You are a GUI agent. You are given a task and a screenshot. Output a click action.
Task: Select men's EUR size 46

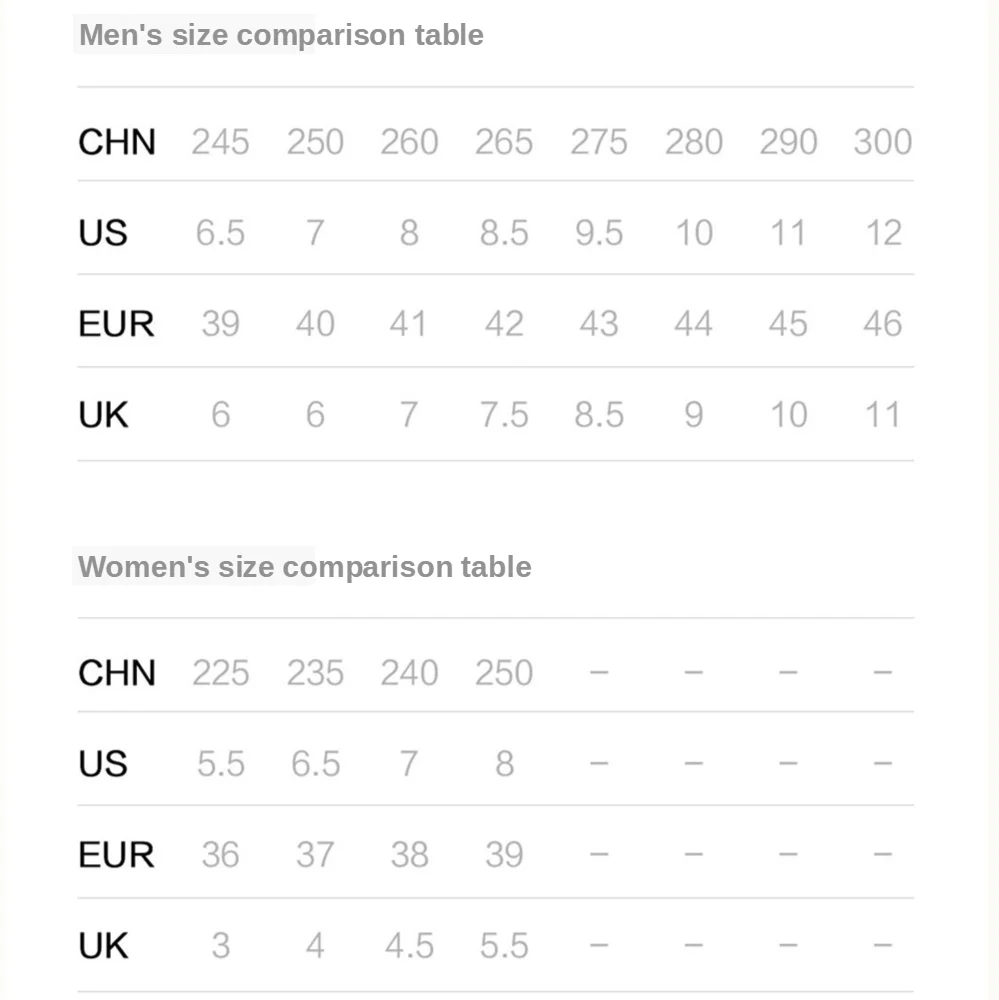coord(883,323)
